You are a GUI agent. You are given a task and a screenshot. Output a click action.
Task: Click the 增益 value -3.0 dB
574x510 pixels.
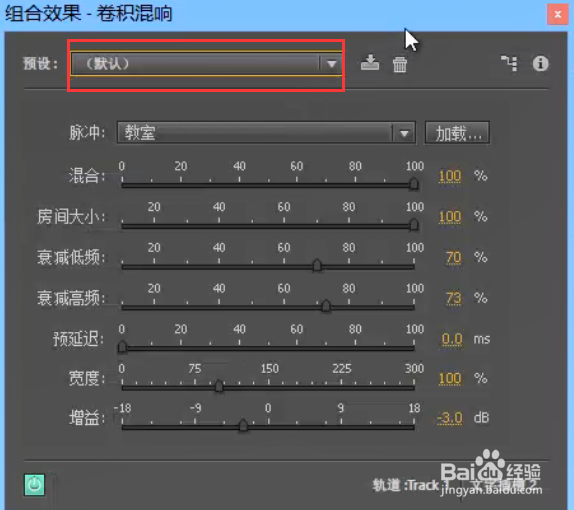[450, 418]
